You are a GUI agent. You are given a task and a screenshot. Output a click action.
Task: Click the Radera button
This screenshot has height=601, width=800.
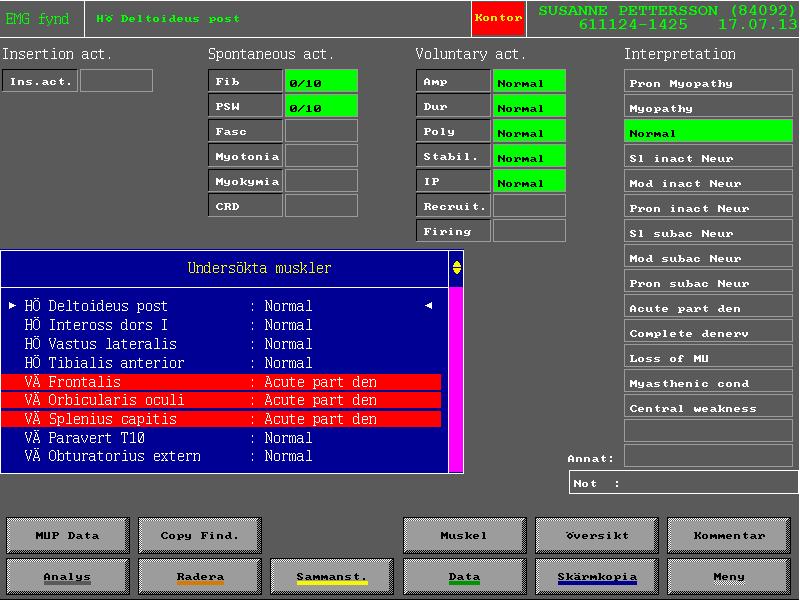pos(199,577)
